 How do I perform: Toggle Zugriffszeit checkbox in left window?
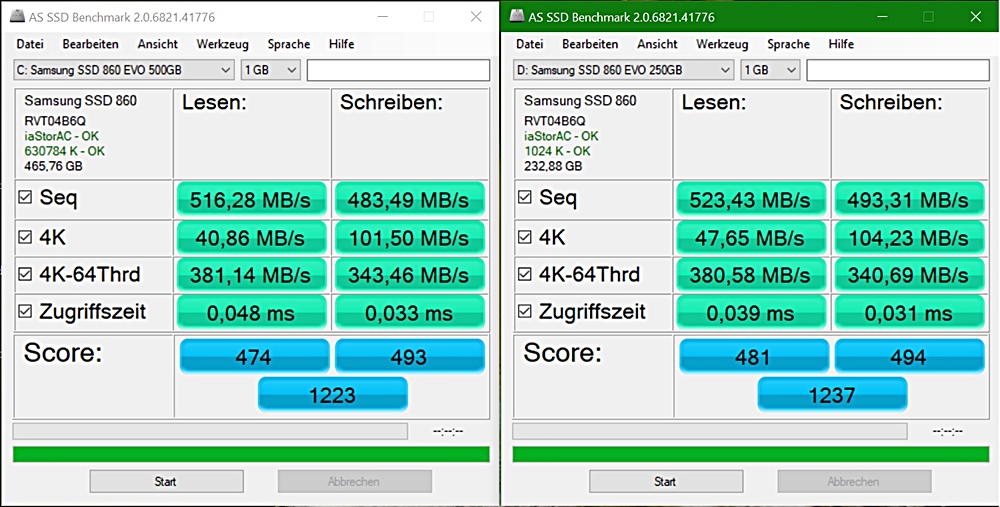click(25, 311)
